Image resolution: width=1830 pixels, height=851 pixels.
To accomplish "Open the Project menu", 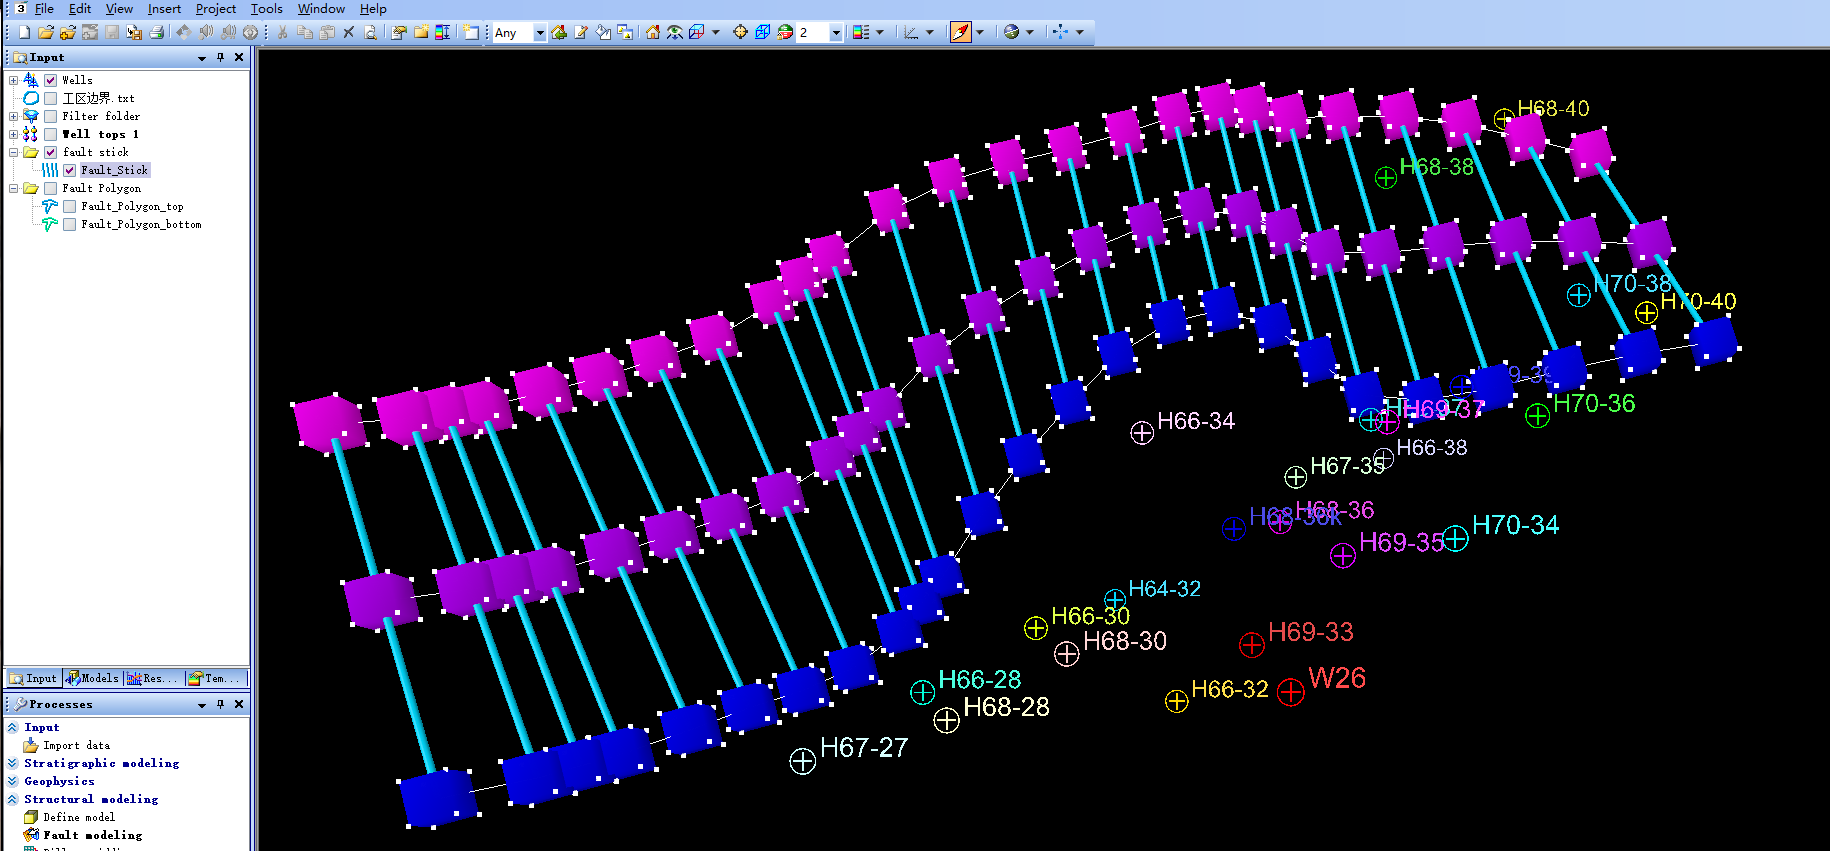I will 215,9.
